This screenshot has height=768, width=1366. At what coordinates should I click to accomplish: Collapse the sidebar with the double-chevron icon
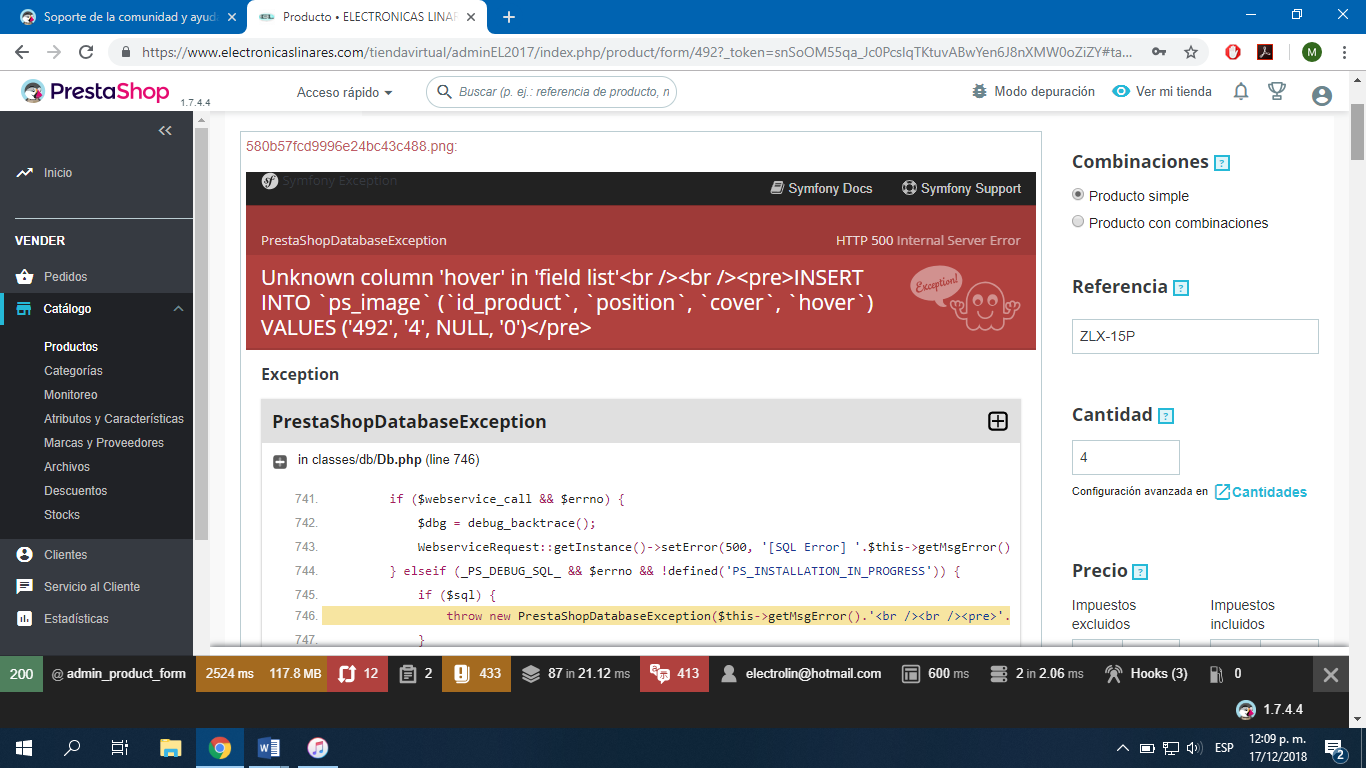[165, 130]
